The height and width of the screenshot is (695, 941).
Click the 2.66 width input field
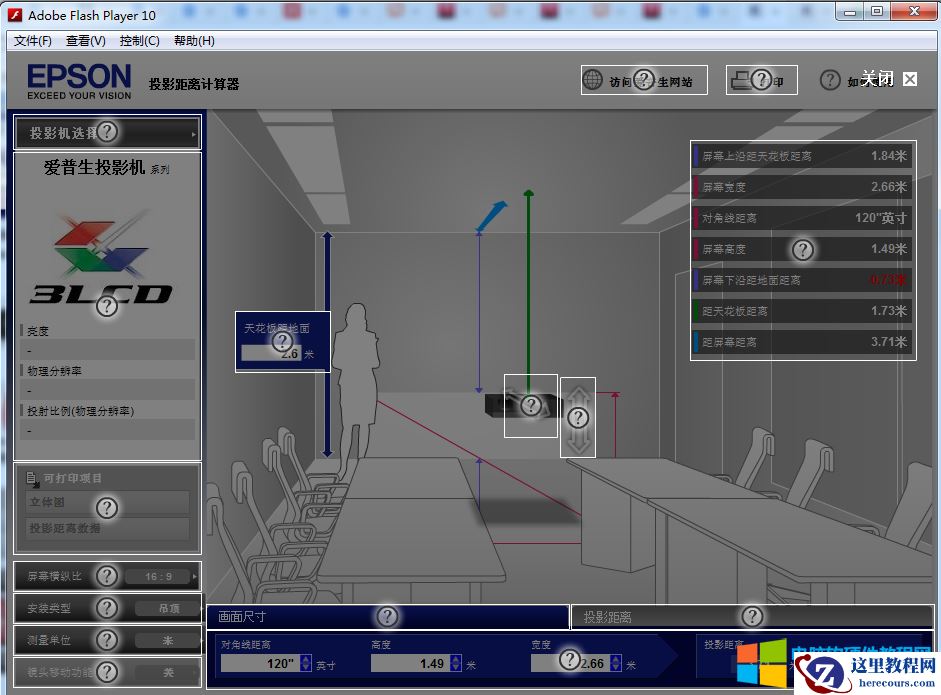coord(570,663)
